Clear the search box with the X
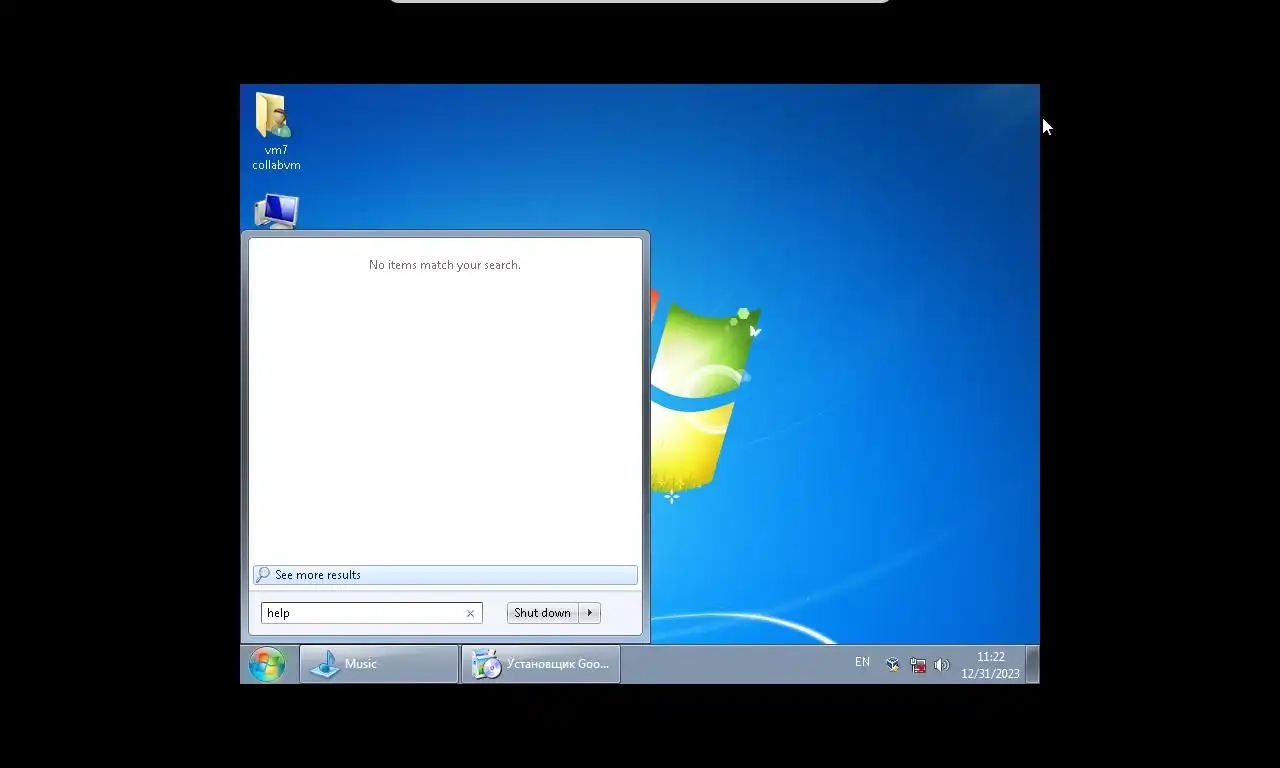 (470, 613)
